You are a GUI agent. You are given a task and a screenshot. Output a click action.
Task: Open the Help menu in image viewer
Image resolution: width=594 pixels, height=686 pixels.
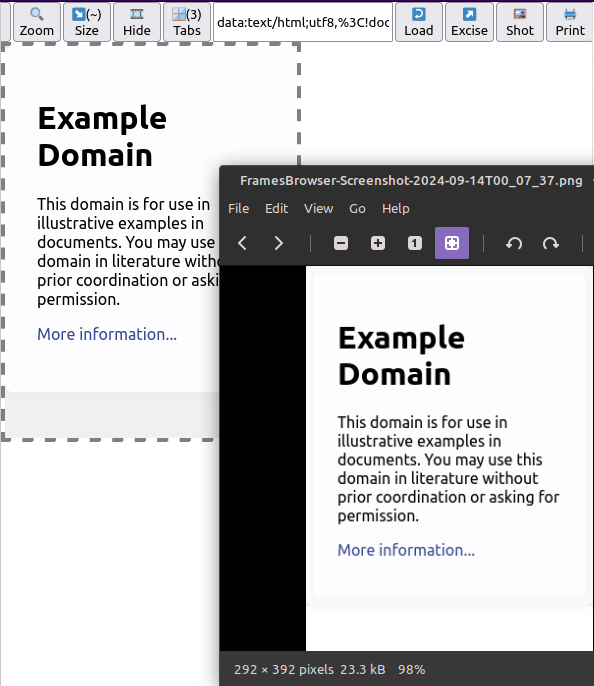tap(395, 209)
